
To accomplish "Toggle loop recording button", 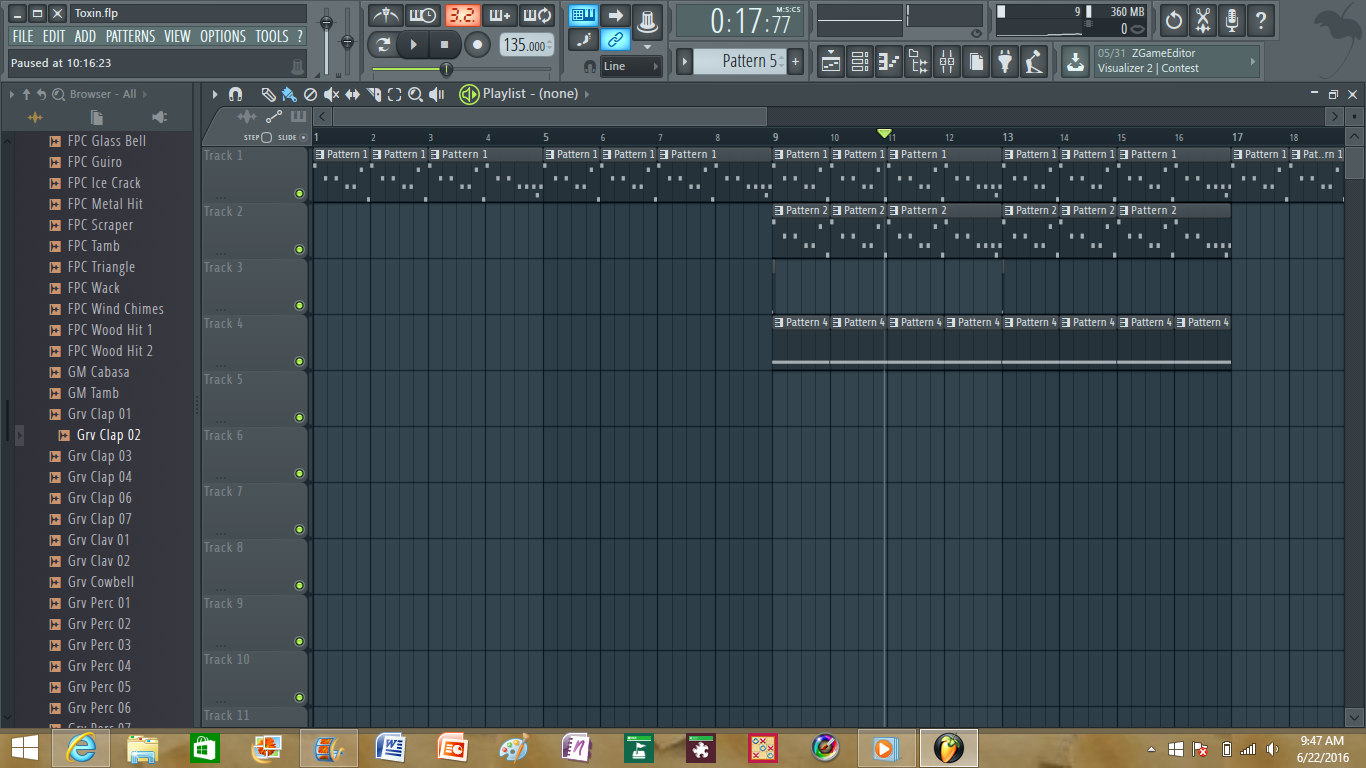I will click(538, 15).
